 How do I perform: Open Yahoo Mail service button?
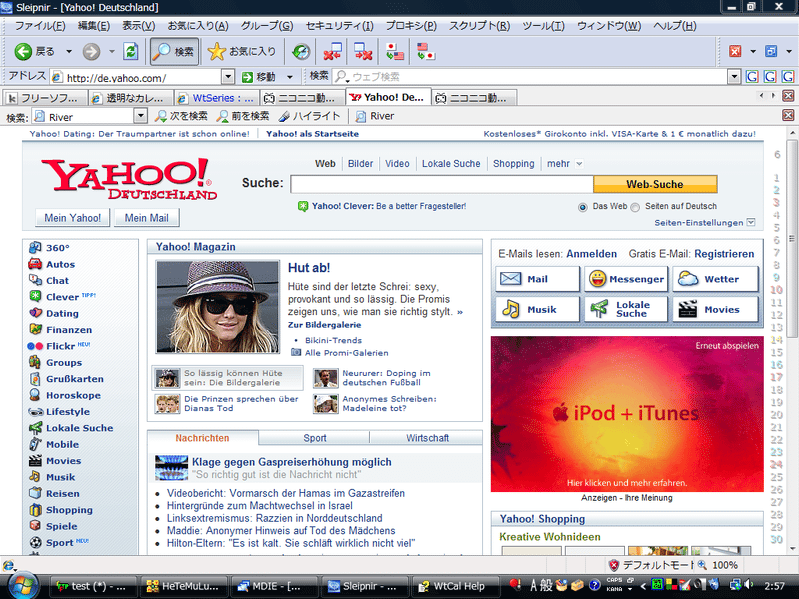537,279
